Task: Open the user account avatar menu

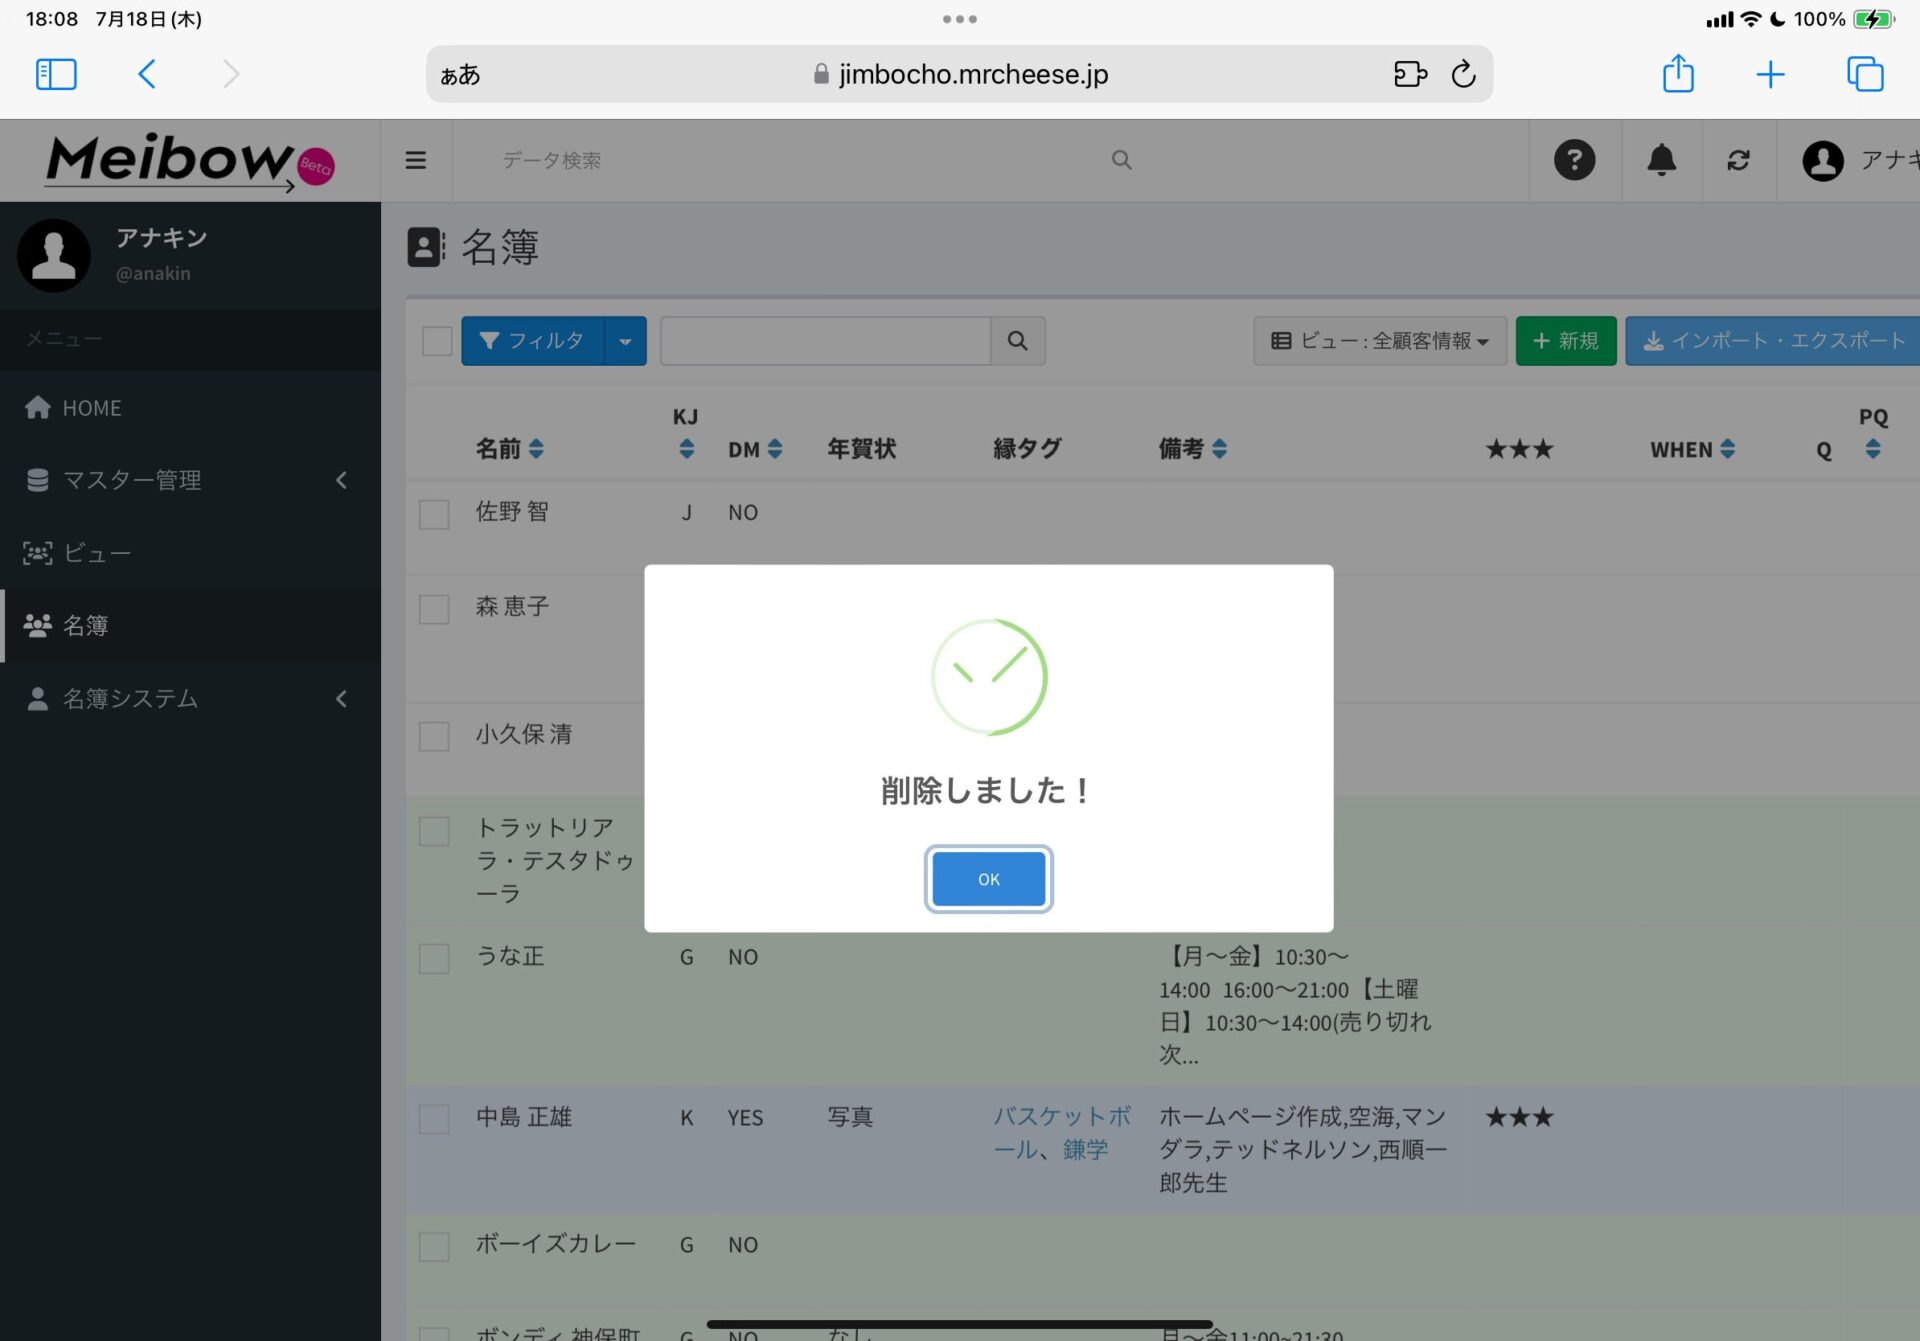Action: point(1822,160)
